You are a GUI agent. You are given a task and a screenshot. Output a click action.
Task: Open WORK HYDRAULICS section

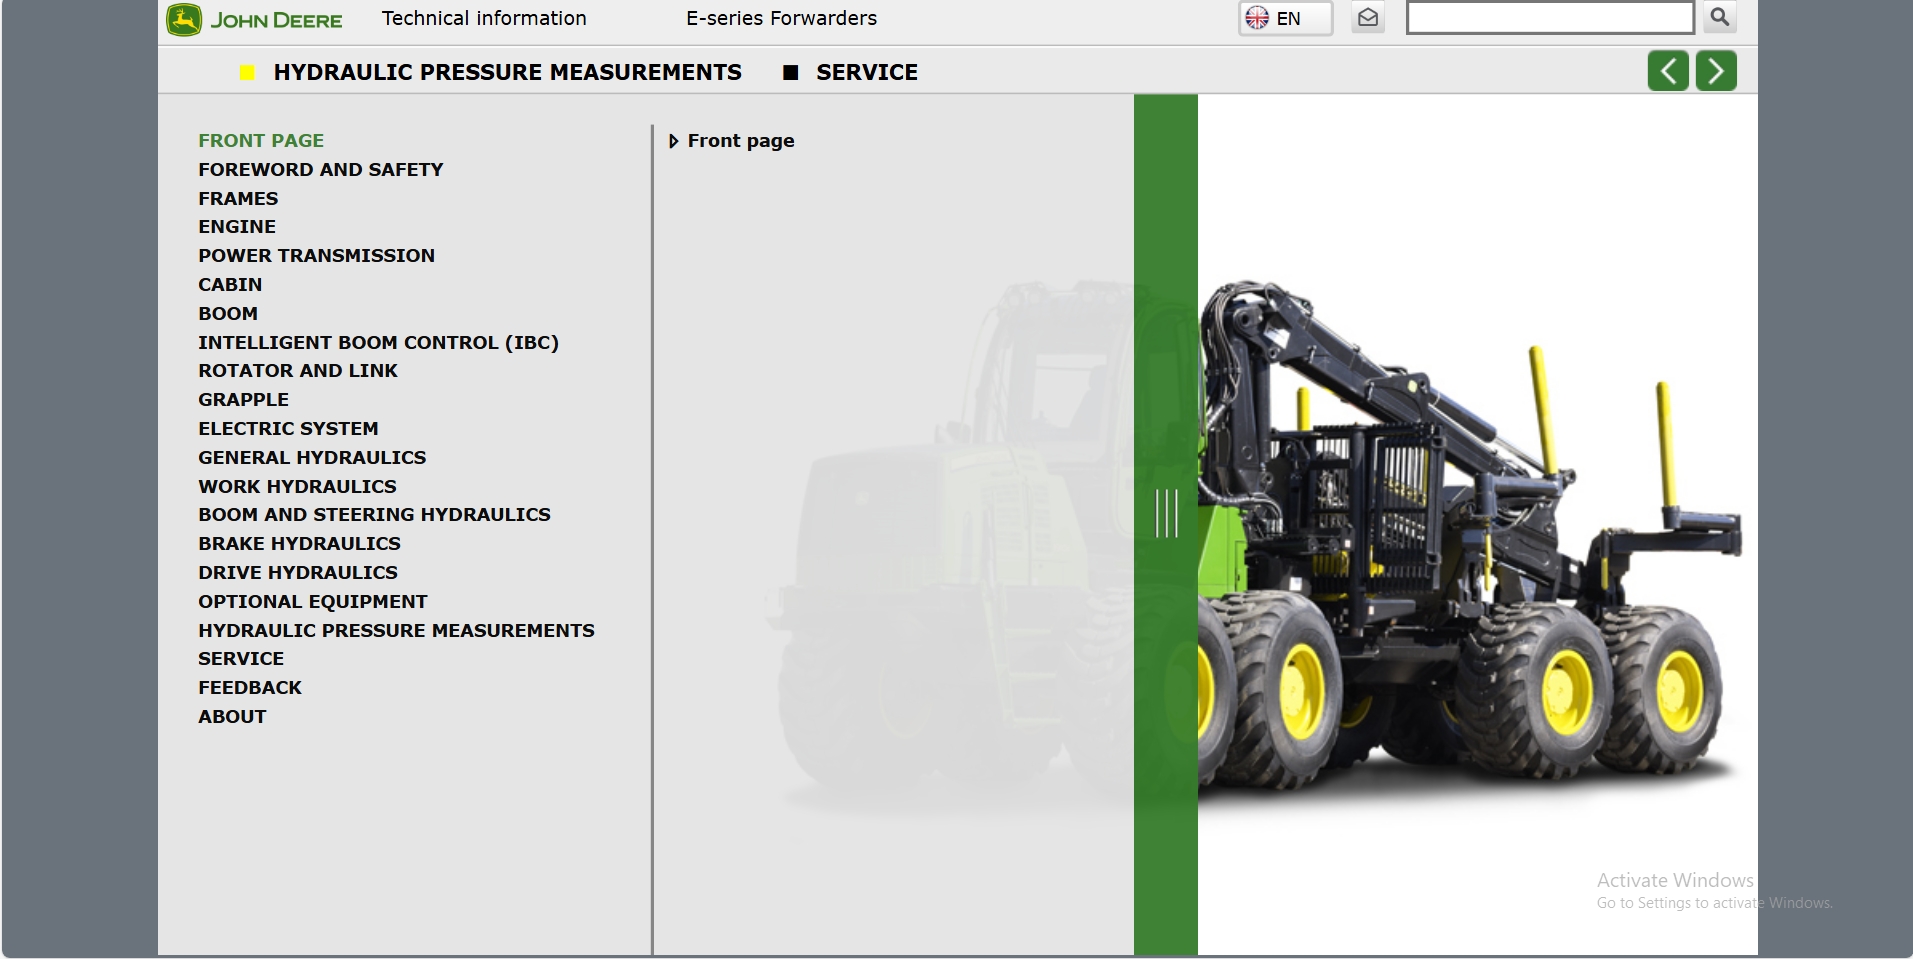[x=297, y=487]
